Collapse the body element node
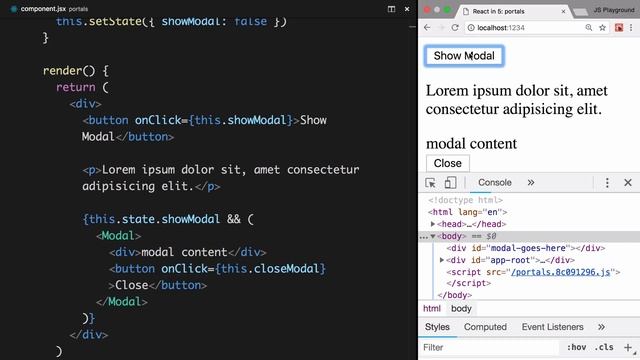Image resolution: width=640 pixels, height=360 pixels. [433, 236]
